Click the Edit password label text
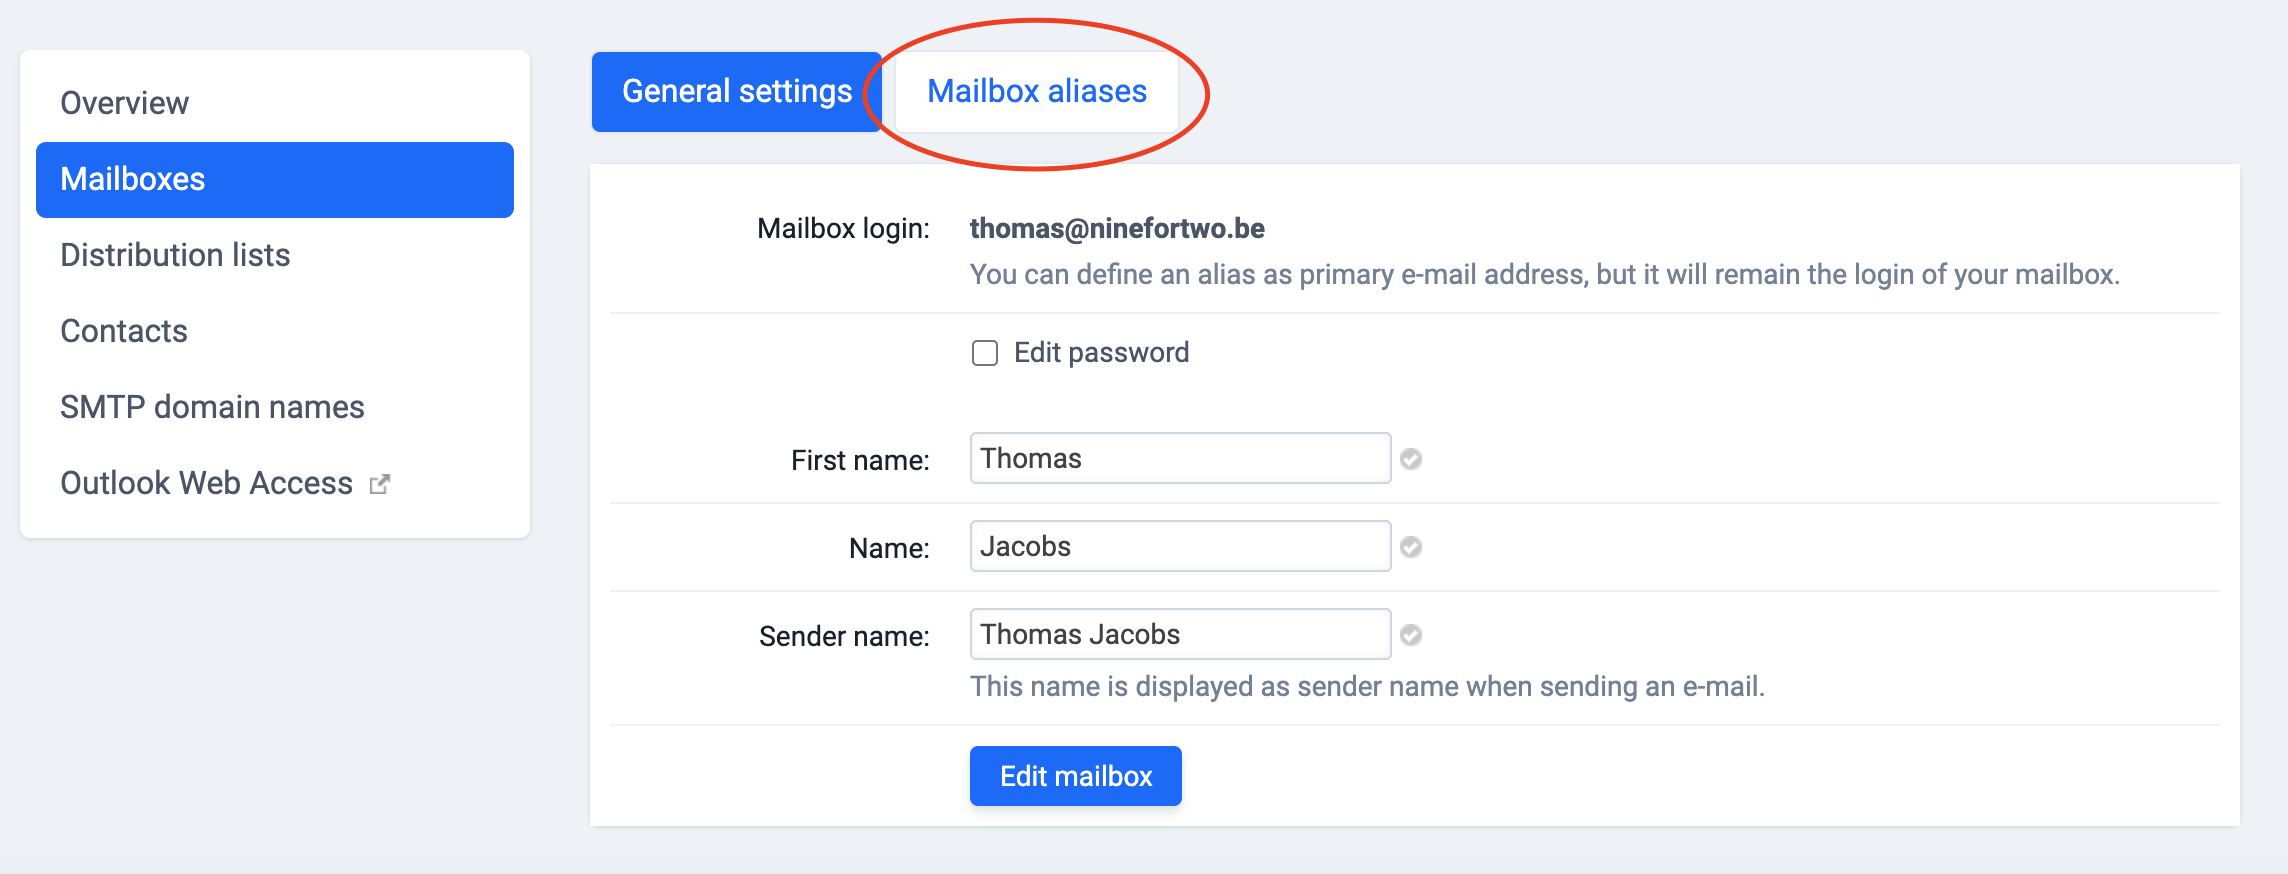 (1101, 352)
